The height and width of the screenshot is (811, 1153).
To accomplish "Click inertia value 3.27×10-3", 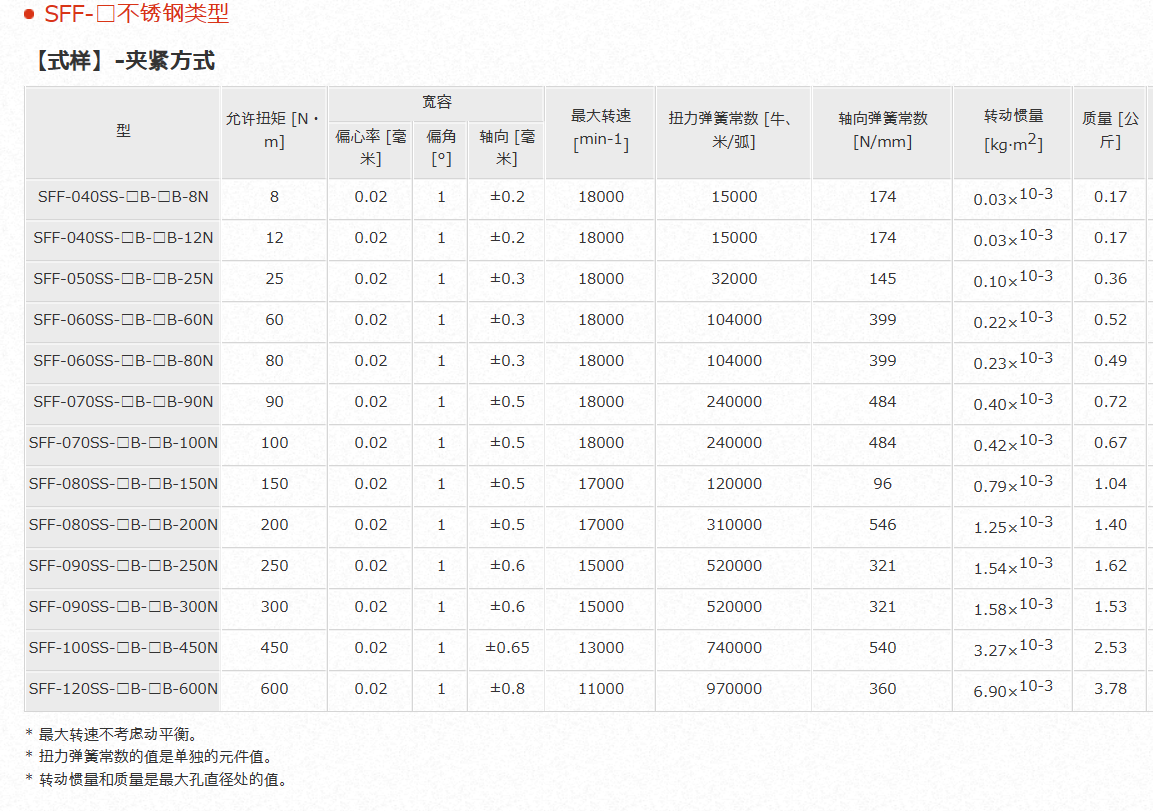I will (1013, 648).
